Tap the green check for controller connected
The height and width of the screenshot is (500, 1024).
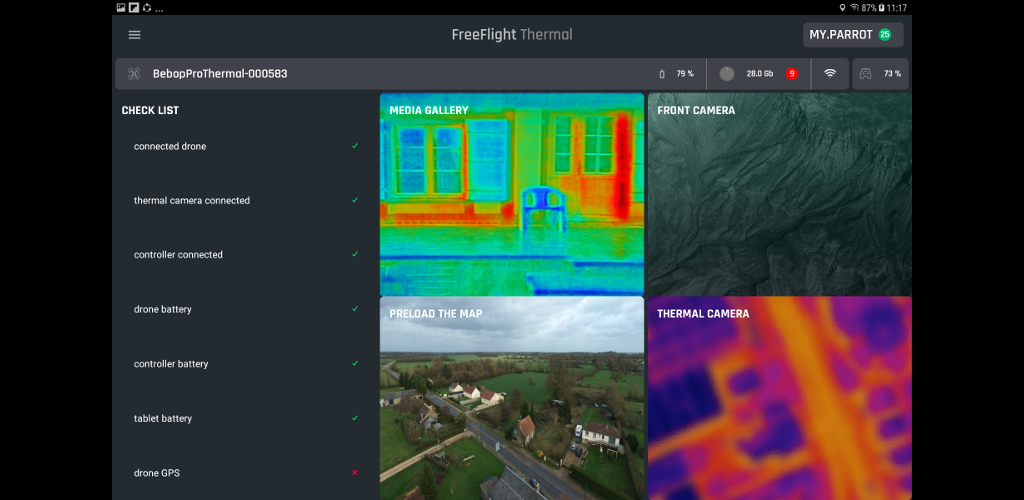pos(355,254)
